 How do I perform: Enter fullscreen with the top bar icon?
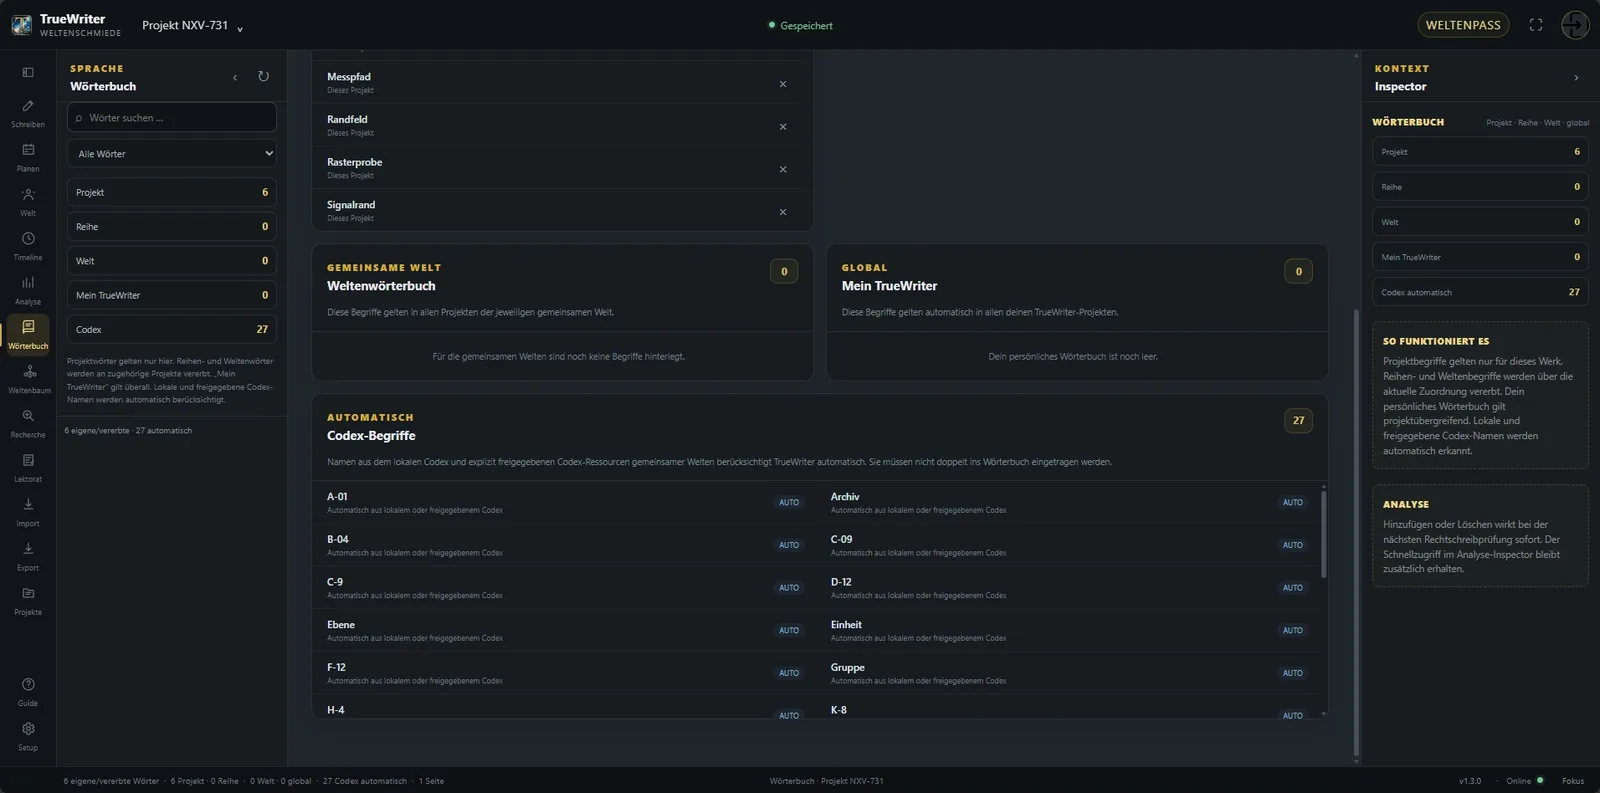[x=1536, y=25]
